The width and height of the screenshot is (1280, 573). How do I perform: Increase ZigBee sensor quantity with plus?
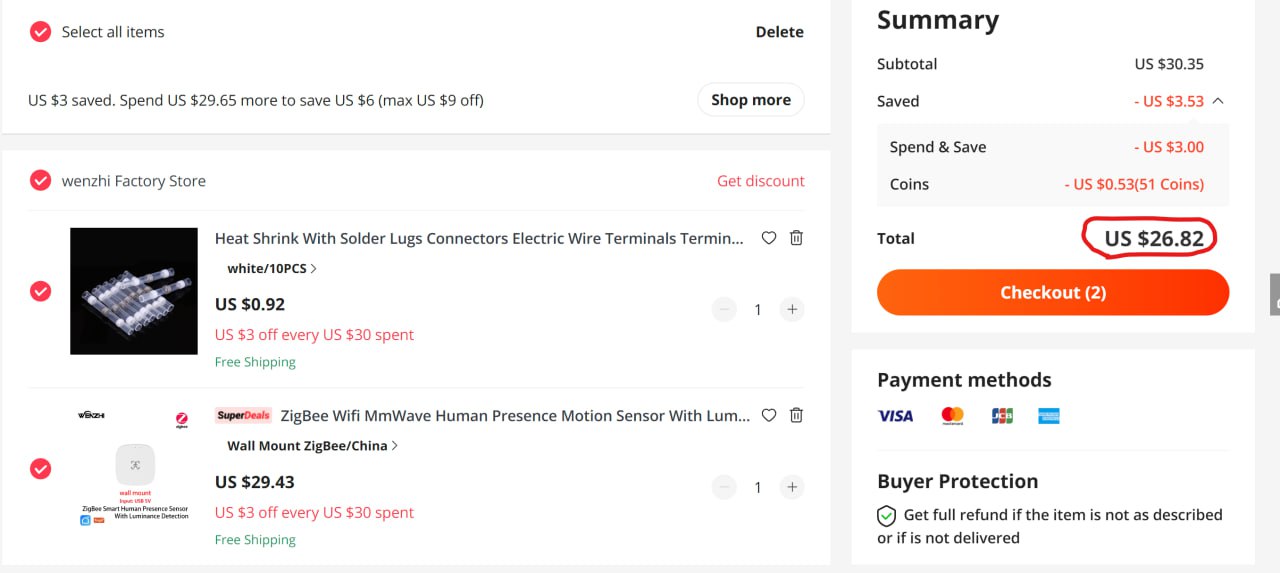click(792, 487)
